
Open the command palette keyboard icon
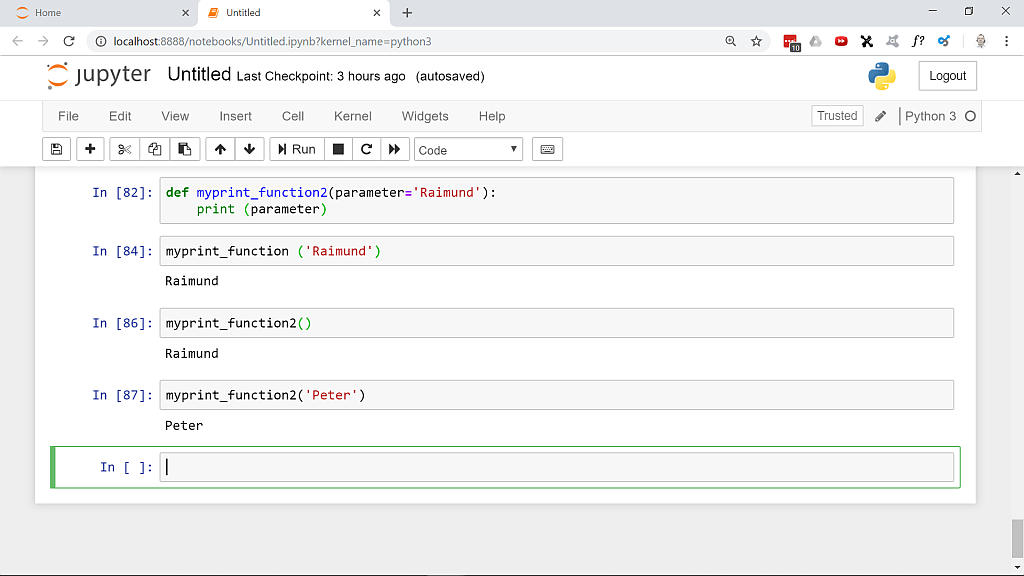tap(547, 149)
